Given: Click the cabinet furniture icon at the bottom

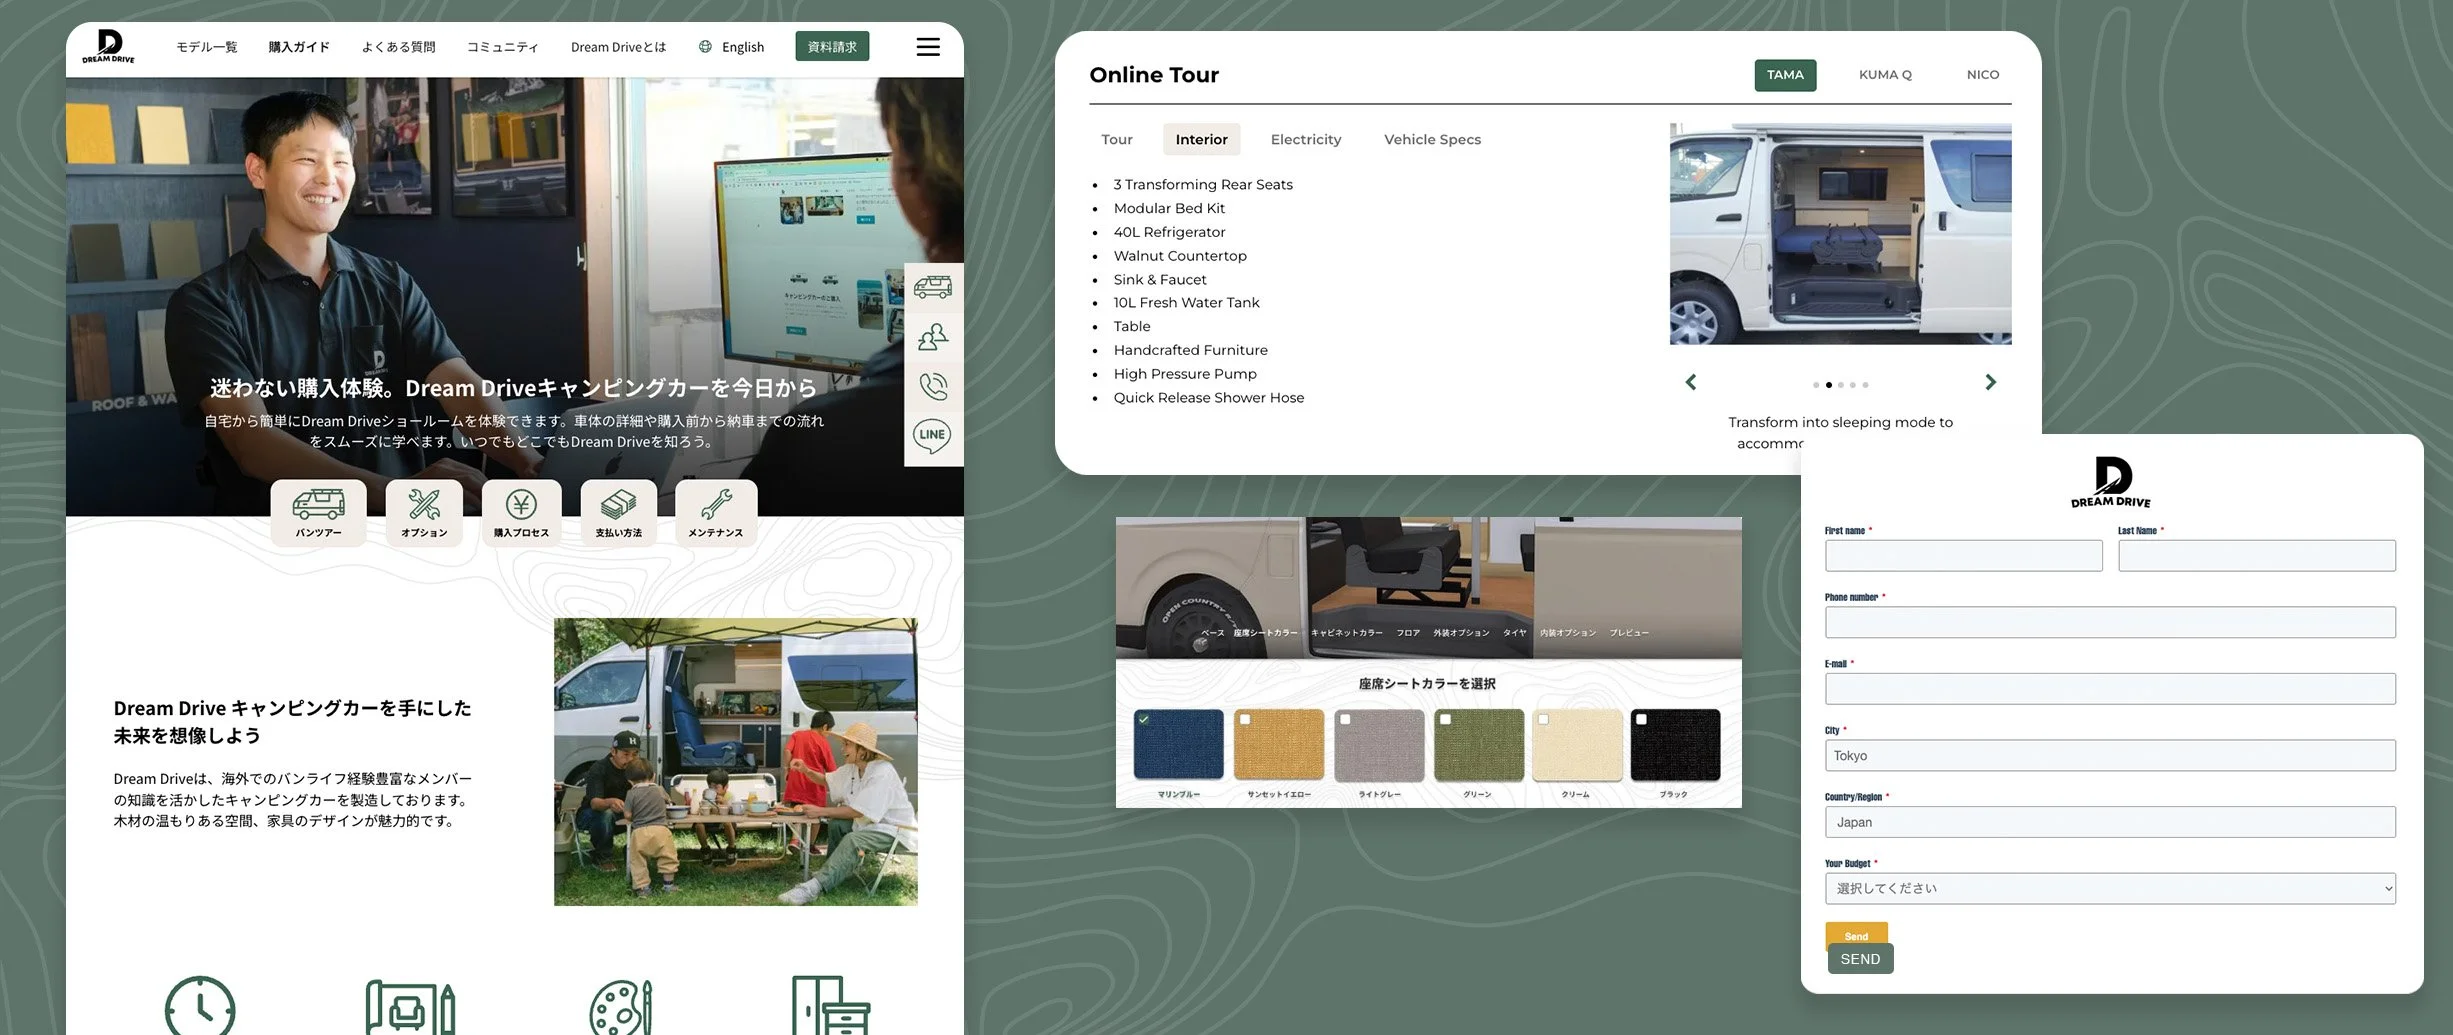Looking at the screenshot, I should (x=831, y=1006).
